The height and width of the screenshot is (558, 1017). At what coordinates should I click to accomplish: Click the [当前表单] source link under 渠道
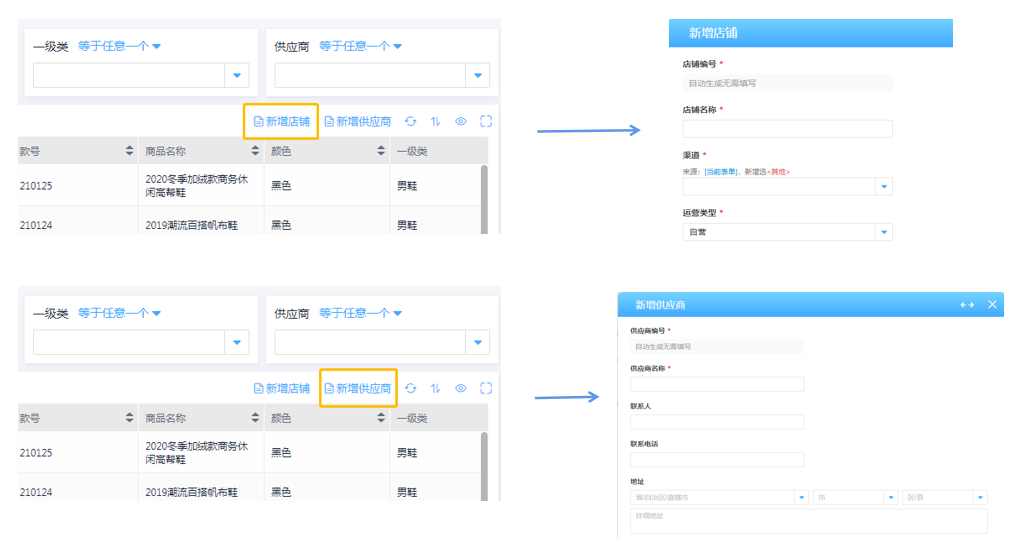click(722, 172)
